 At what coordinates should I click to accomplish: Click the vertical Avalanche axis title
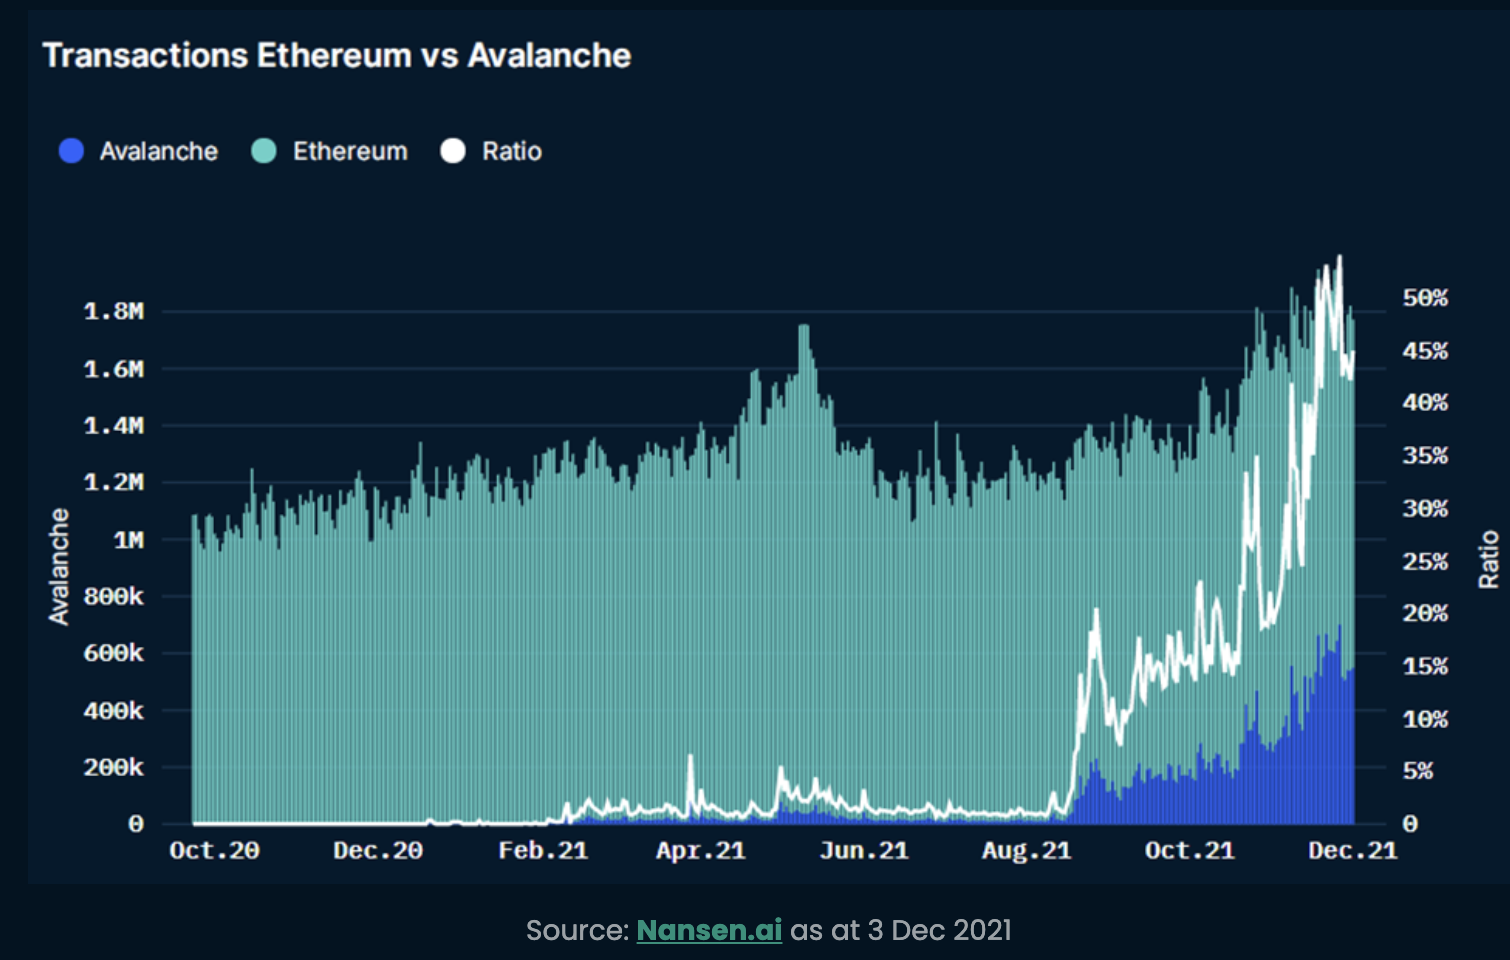(59, 567)
